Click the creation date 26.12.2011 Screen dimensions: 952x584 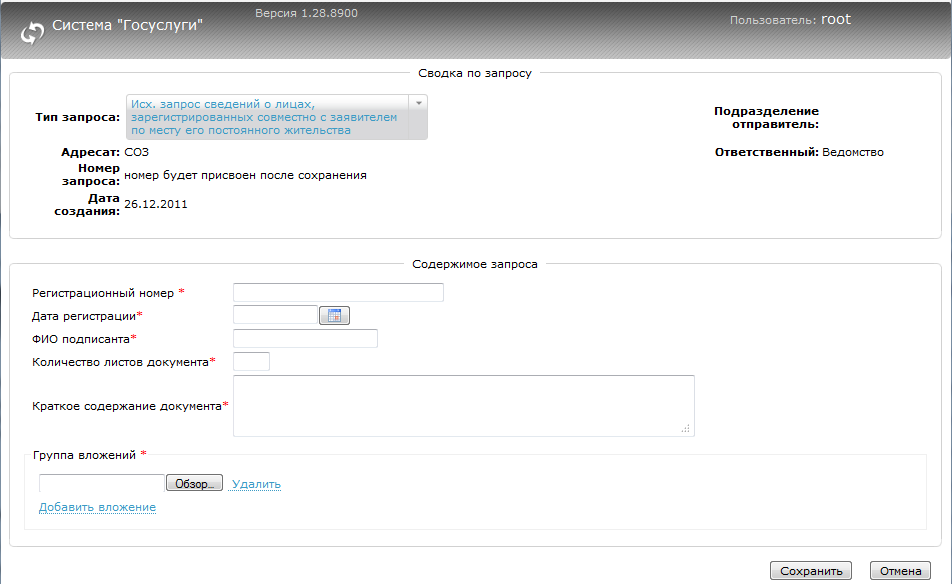point(156,204)
